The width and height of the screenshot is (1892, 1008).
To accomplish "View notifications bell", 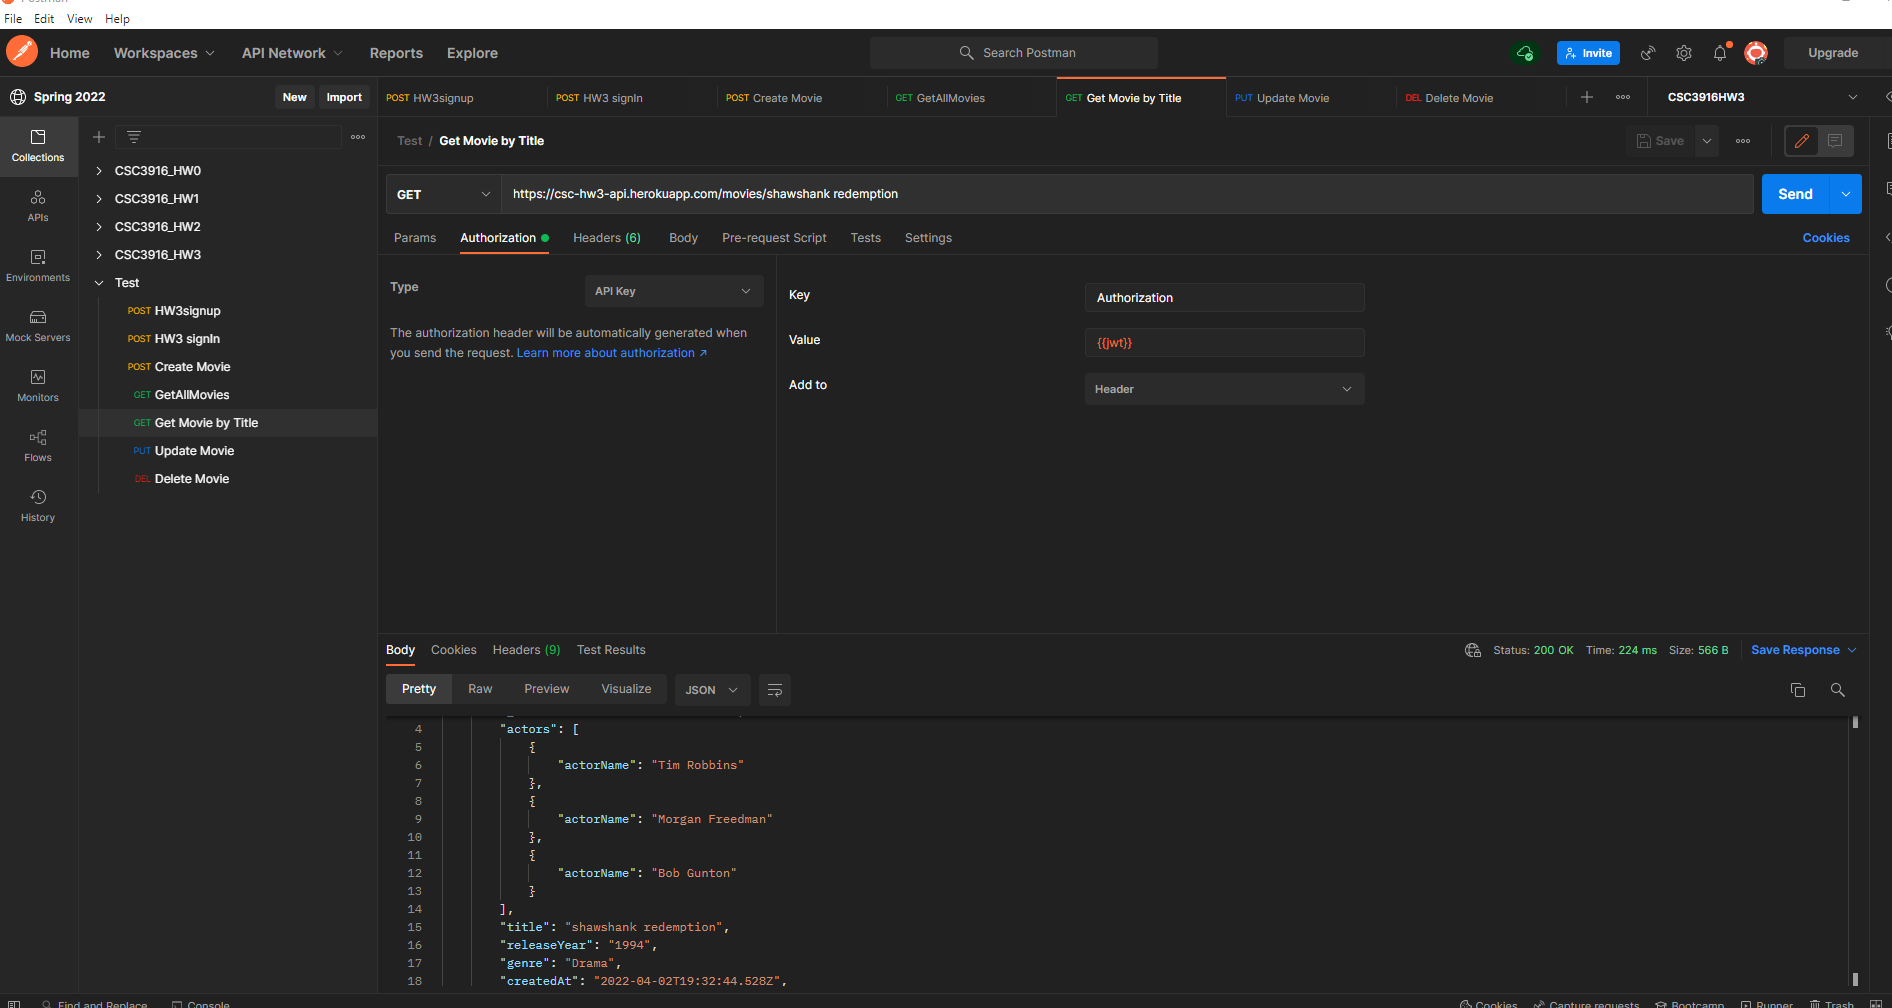I will (x=1719, y=53).
